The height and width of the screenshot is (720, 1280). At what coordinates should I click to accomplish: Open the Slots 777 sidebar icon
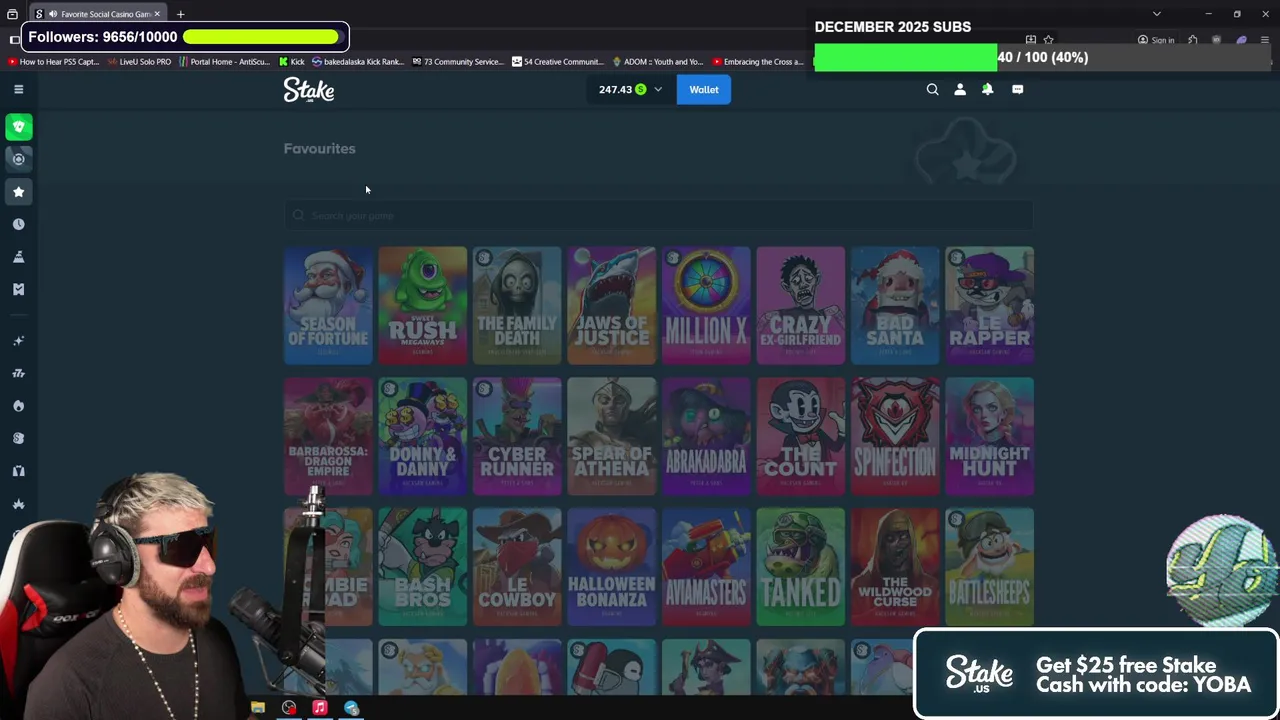click(x=18, y=373)
